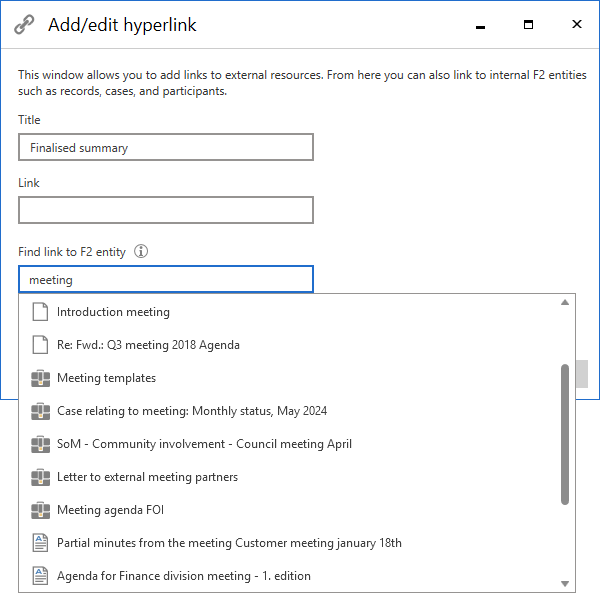Screen dimensions: 600x593
Task: Click the Title field containing Finalised summary
Action: [x=166, y=147]
